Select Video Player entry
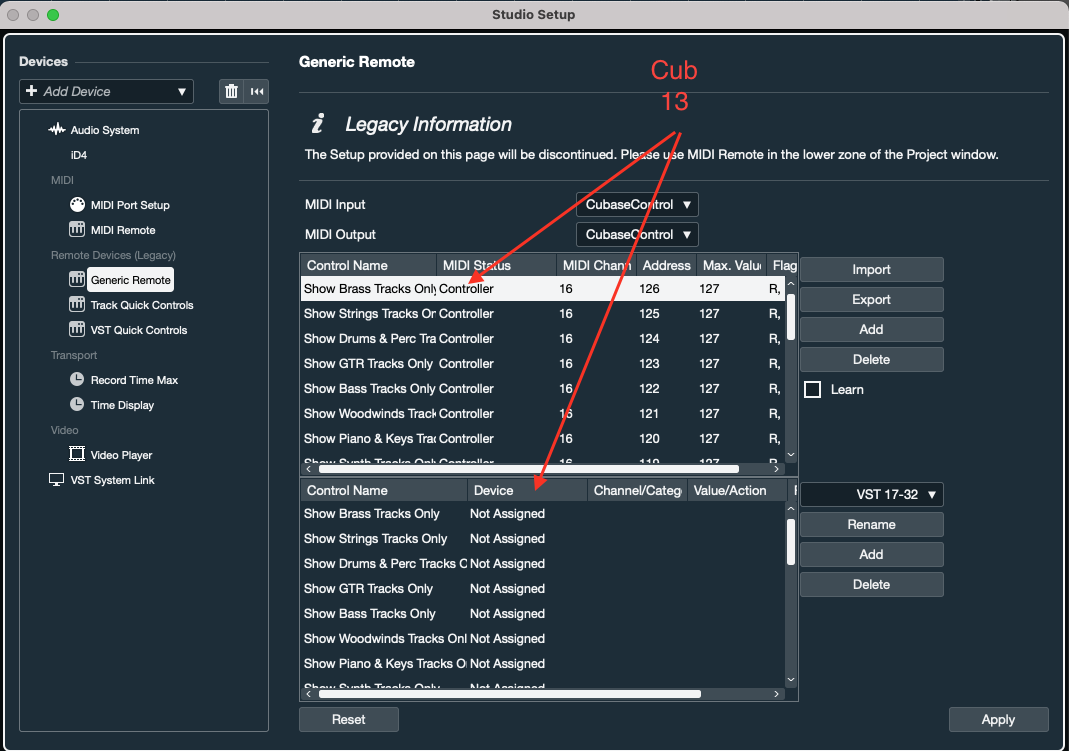The width and height of the screenshot is (1069, 751). (121, 455)
